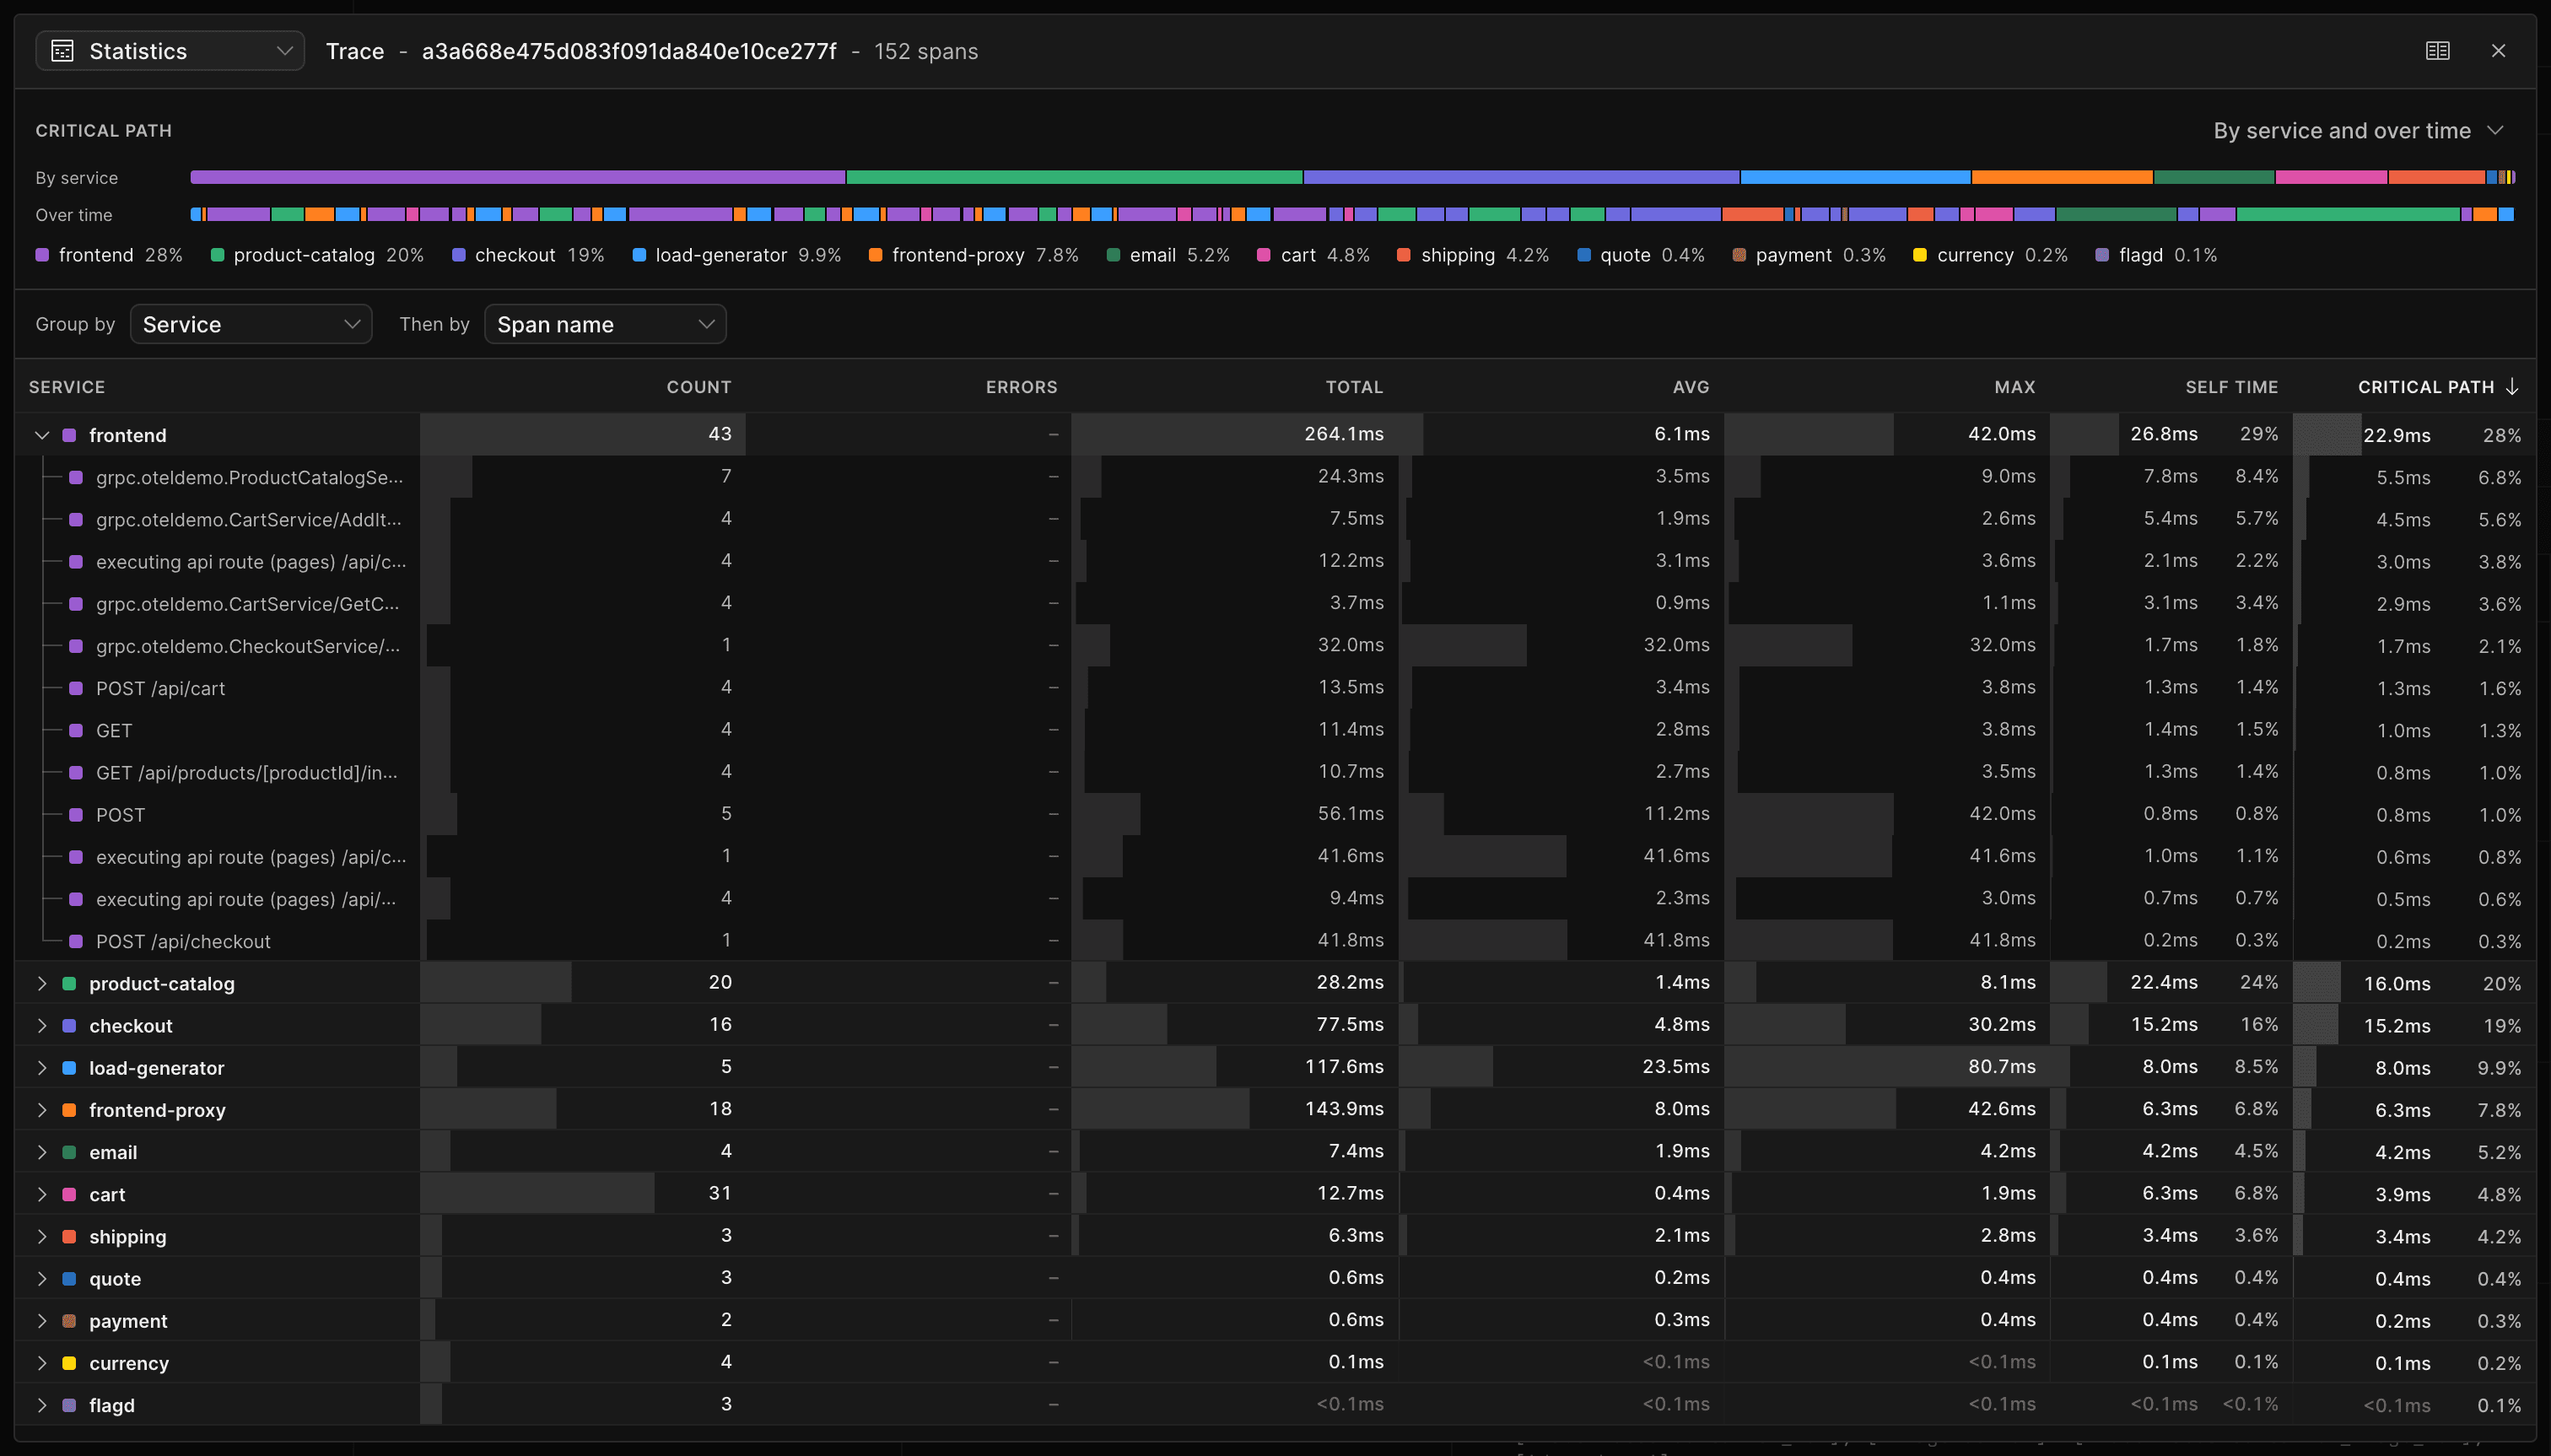The image size is (2551, 1456).
Task: Select the GET /api/products/[productId] span row
Action: (x=1275, y=772)
